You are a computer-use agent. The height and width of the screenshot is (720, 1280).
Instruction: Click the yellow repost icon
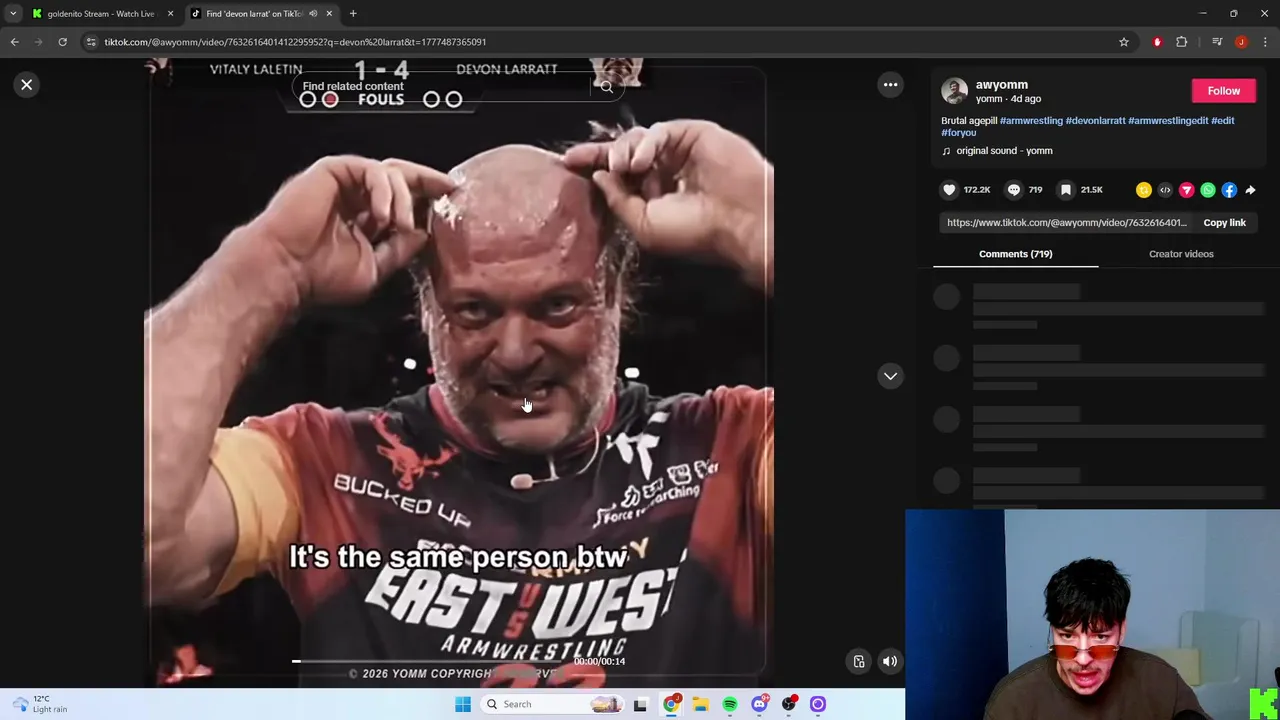pos(1144,190)
